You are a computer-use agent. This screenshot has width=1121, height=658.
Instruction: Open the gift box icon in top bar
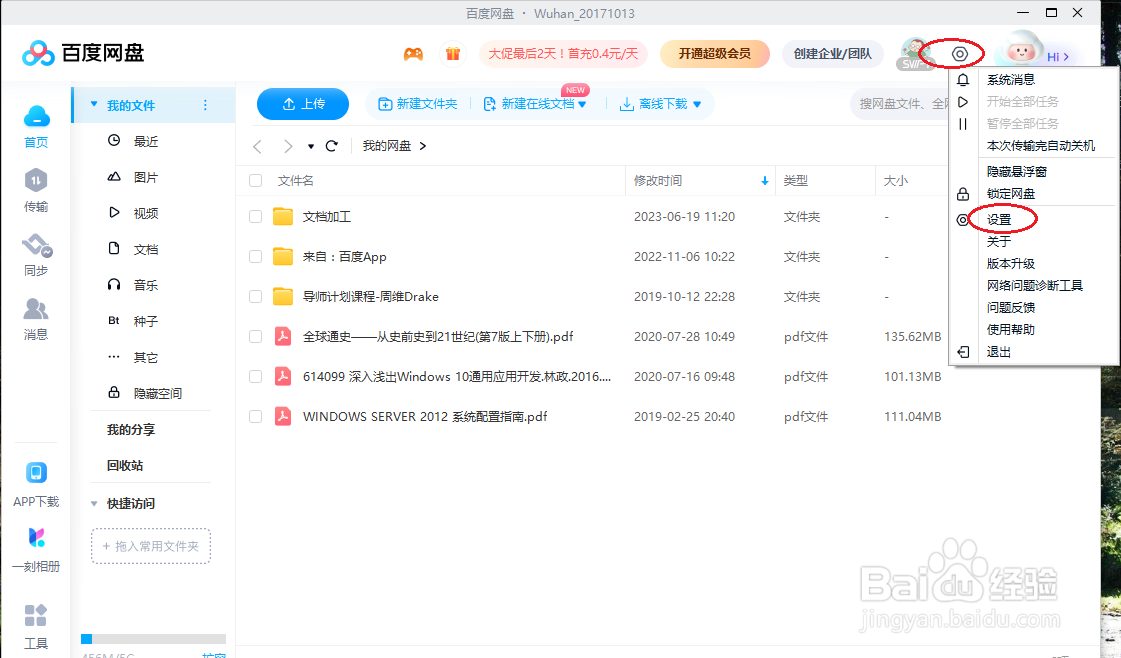(x=453, y=54)
